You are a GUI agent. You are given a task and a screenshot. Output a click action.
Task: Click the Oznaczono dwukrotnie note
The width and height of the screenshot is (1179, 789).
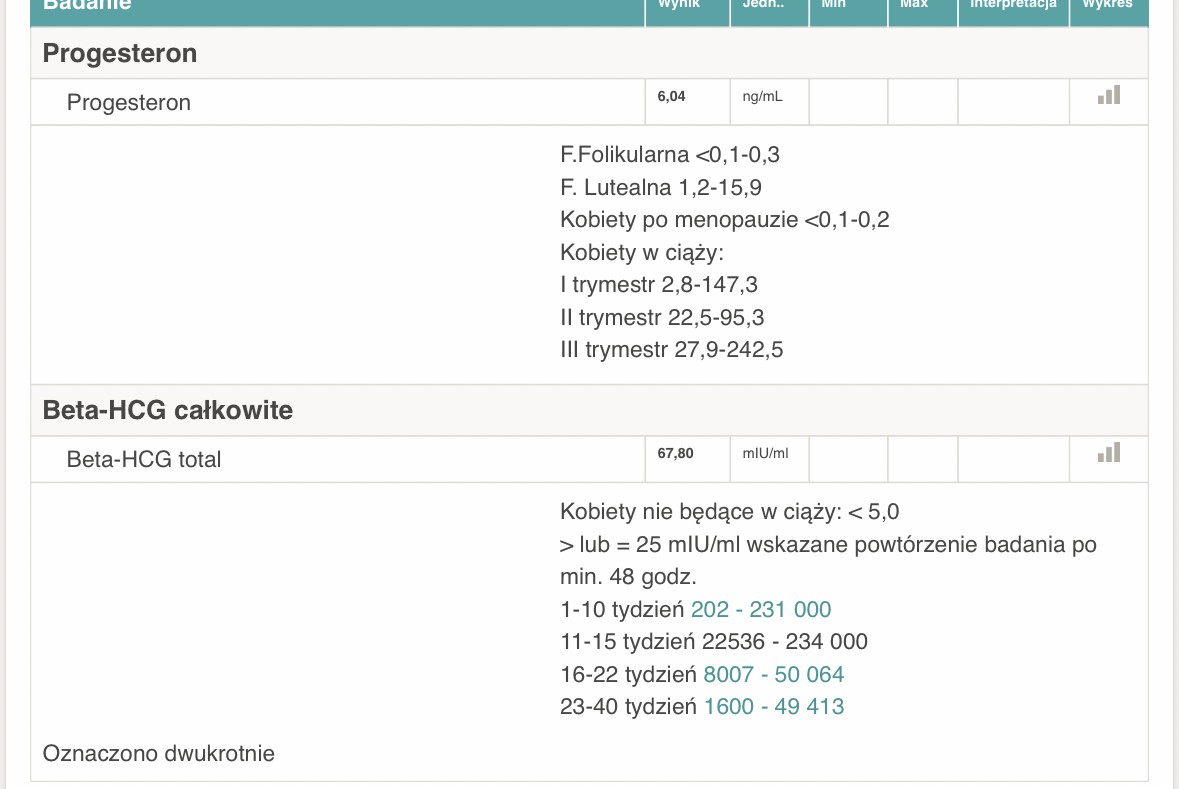tap(158, 753)
